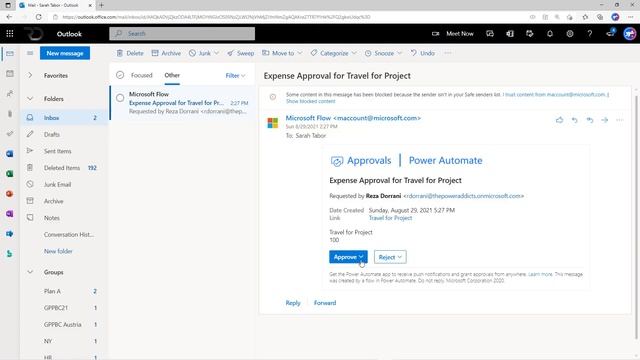
Task: Open Help question mark icon
Action: click(590, 34)
